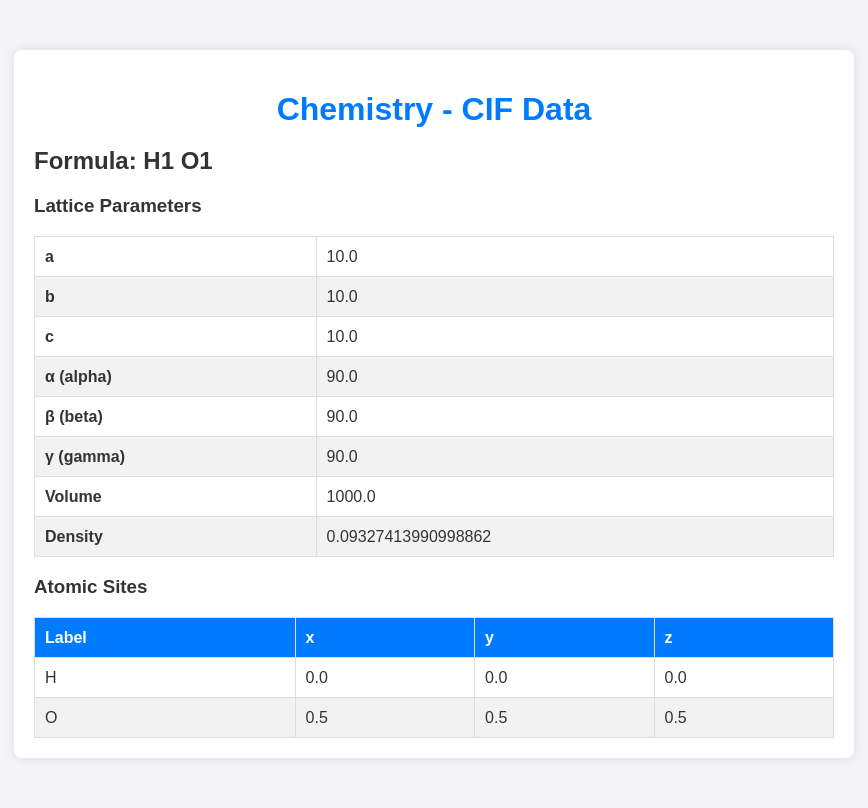Click the Lattice Parameters heading
Viewport: 868px width, 808px height.
pyautogui.click(x=118, y=206)
